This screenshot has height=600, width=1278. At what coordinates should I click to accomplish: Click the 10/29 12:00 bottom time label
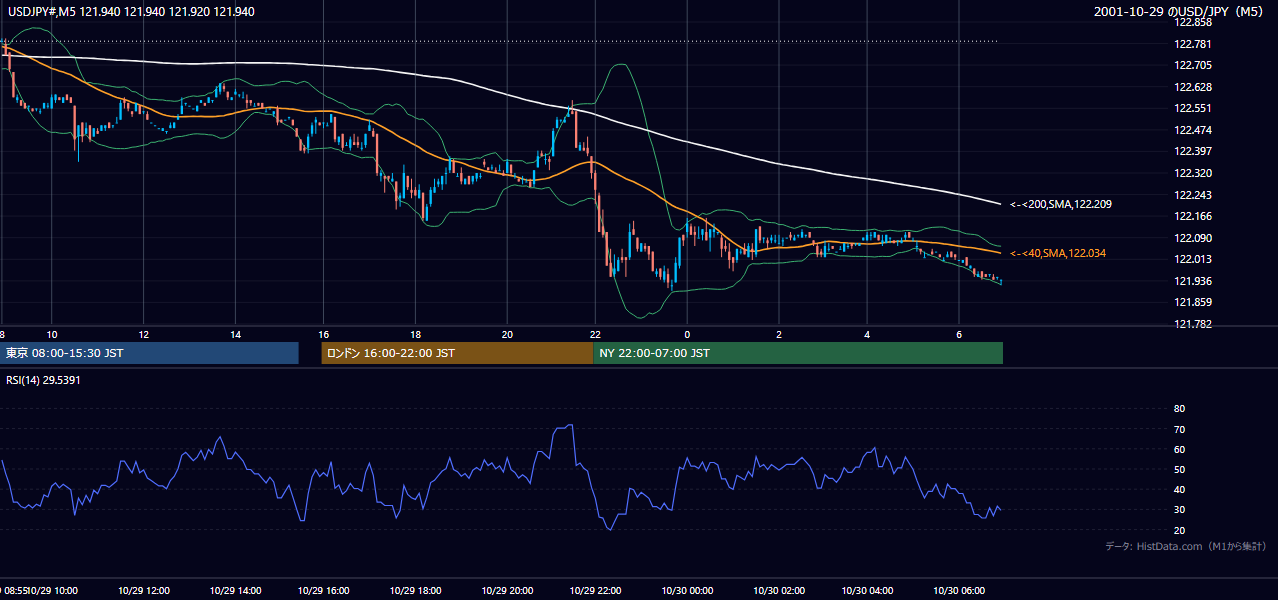(144, 591)
